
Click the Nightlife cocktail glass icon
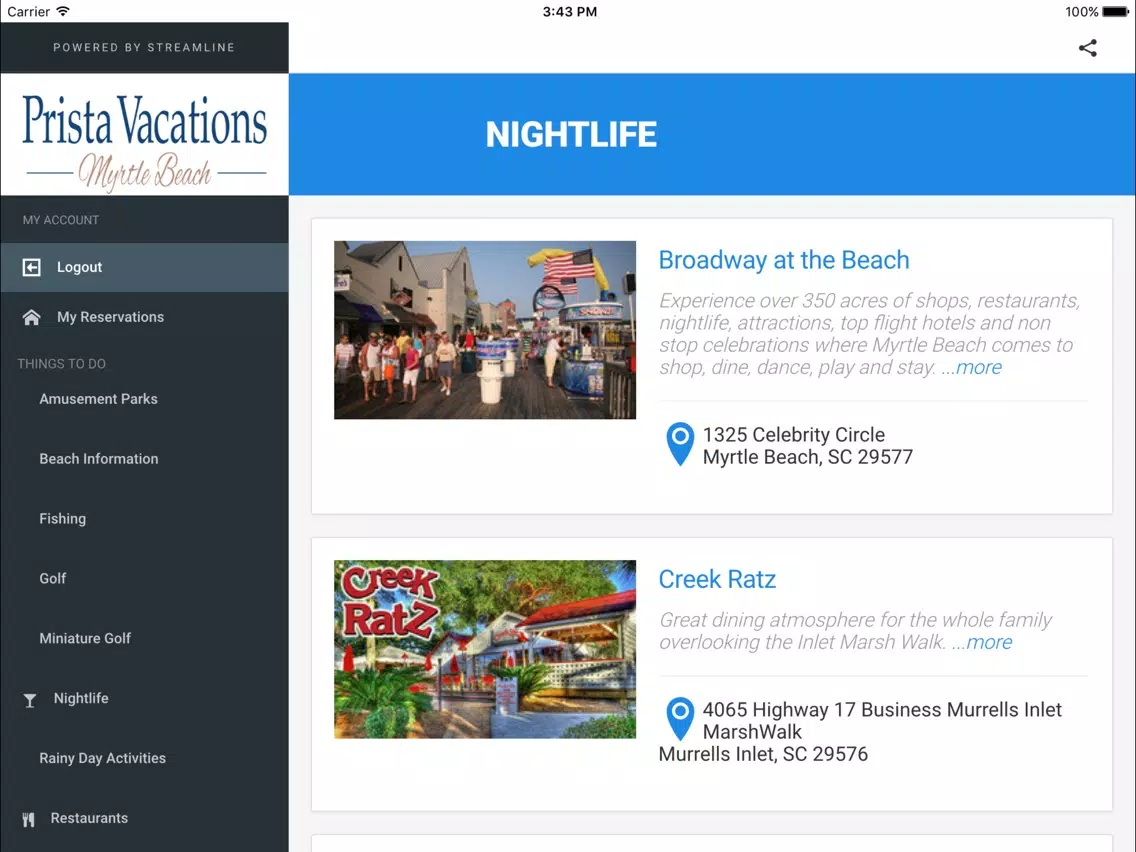click(30, 700)
